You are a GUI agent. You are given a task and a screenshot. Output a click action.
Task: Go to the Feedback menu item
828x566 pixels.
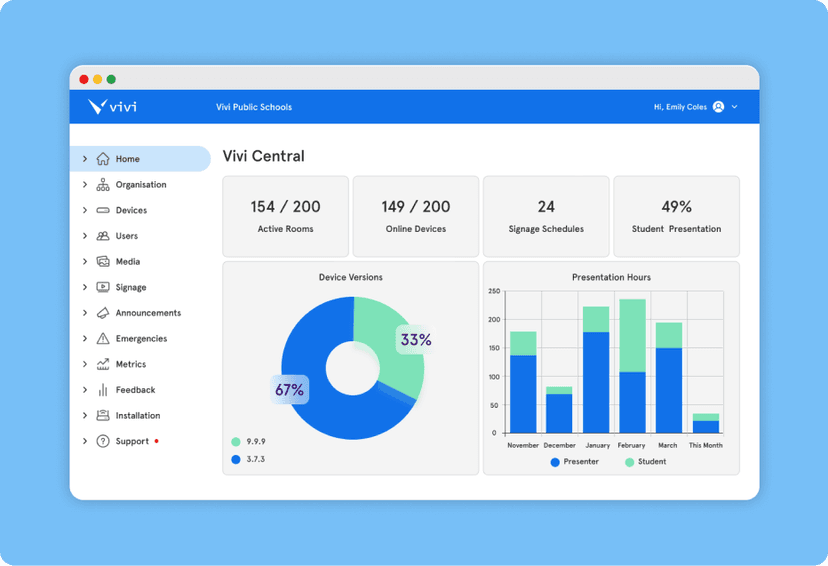click(x=135, y=390)
